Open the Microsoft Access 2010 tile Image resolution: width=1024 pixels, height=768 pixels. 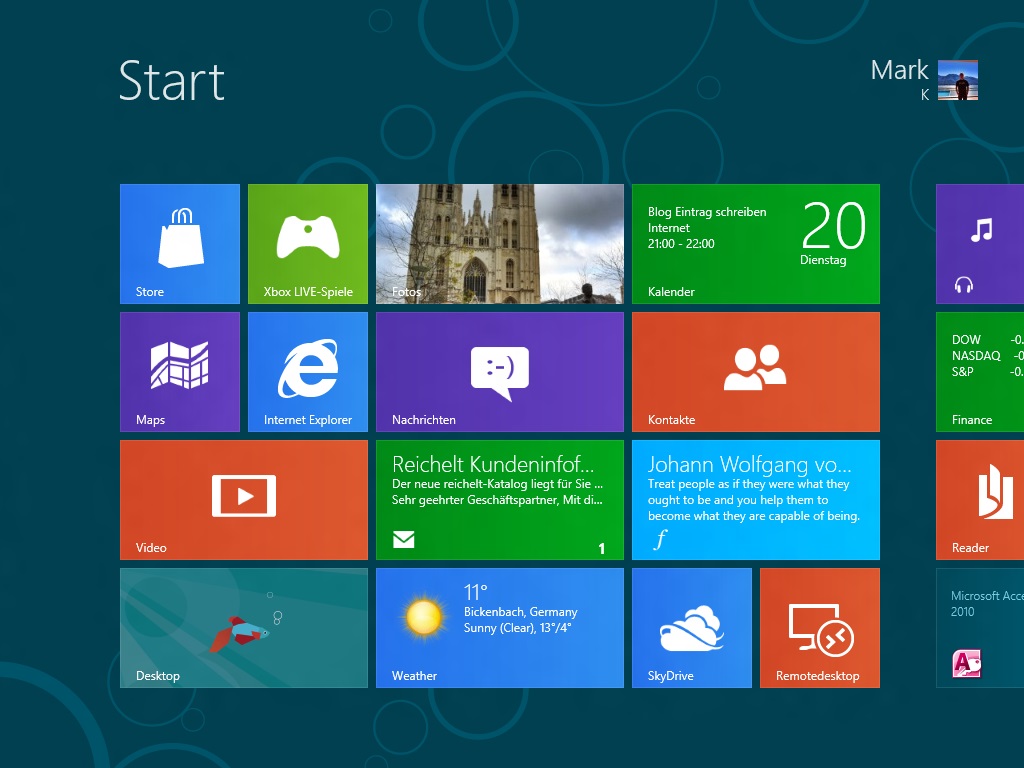coord(980,628)
